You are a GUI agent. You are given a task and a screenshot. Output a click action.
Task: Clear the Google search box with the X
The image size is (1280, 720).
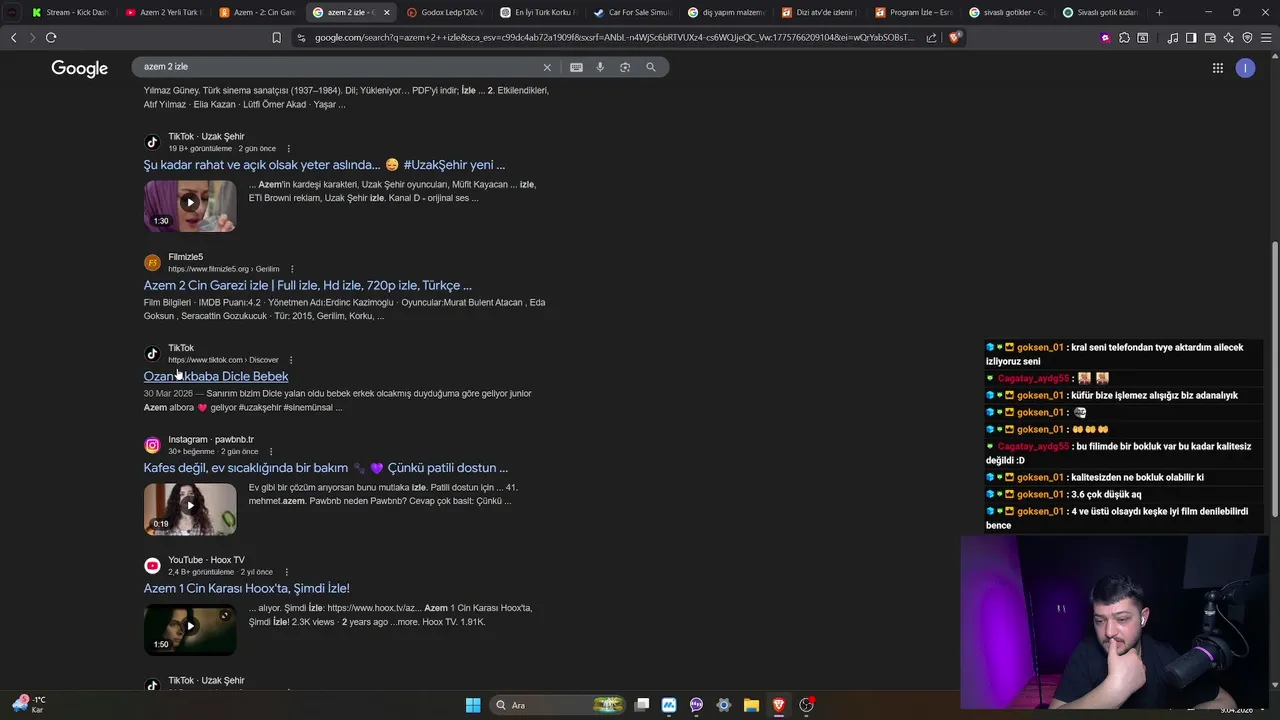point(547,67)
